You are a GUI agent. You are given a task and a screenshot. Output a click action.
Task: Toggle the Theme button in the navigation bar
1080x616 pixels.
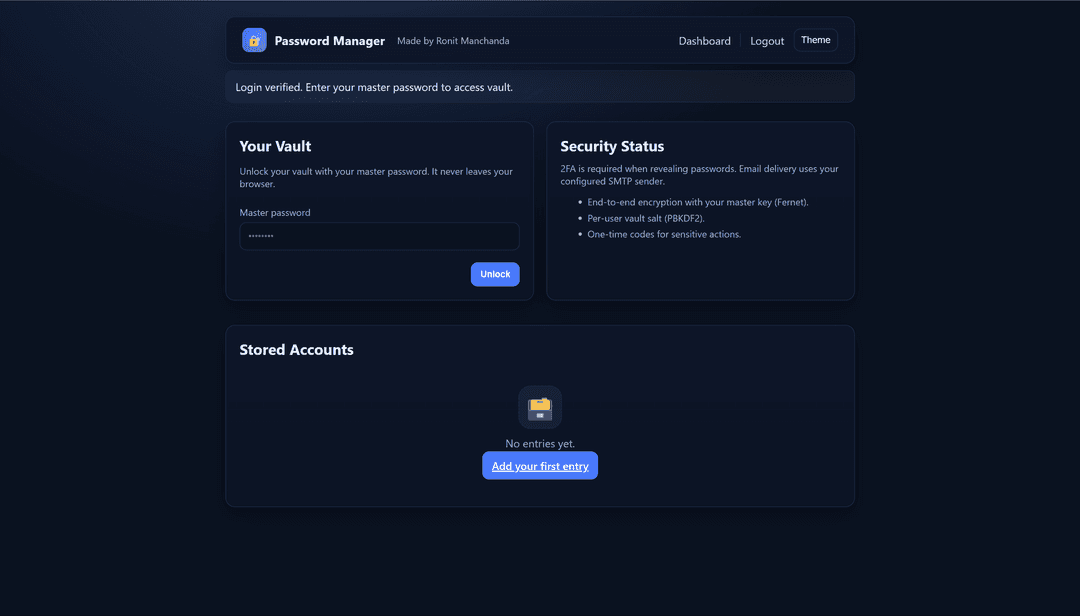click(815, 39)
